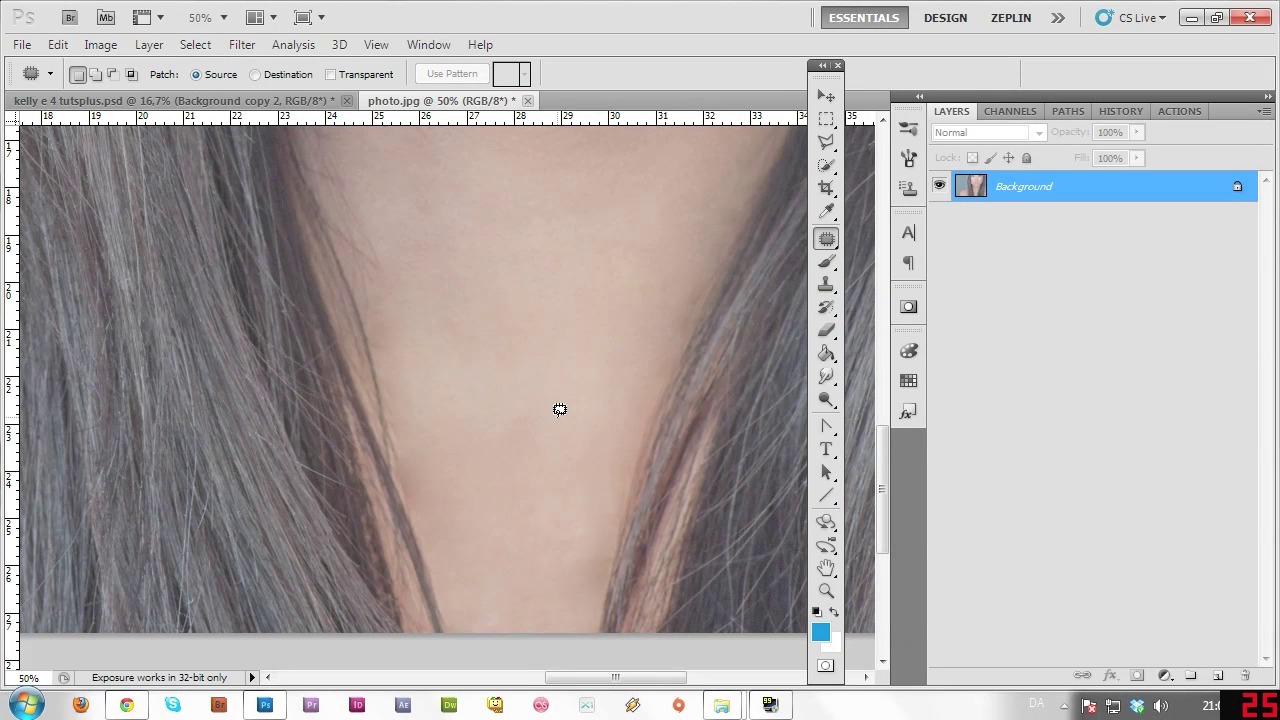The height and width of the screenshot is (720, 1280).
Task: Open the 50% zoom level dropdown
Action: (208, 17)
